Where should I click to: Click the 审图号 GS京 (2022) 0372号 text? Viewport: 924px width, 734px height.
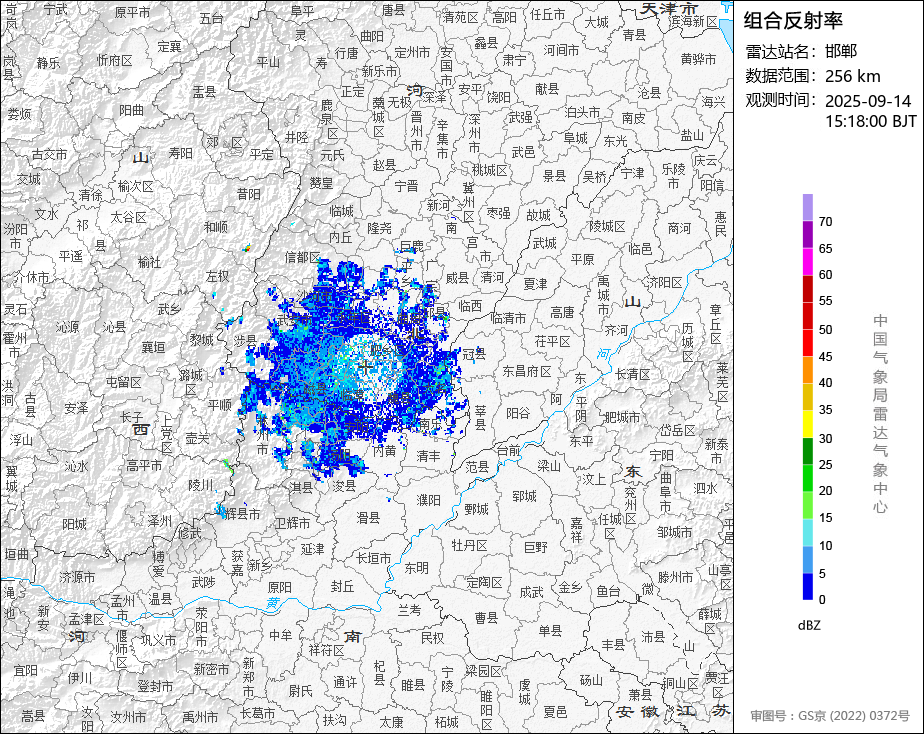click(830, 716)
